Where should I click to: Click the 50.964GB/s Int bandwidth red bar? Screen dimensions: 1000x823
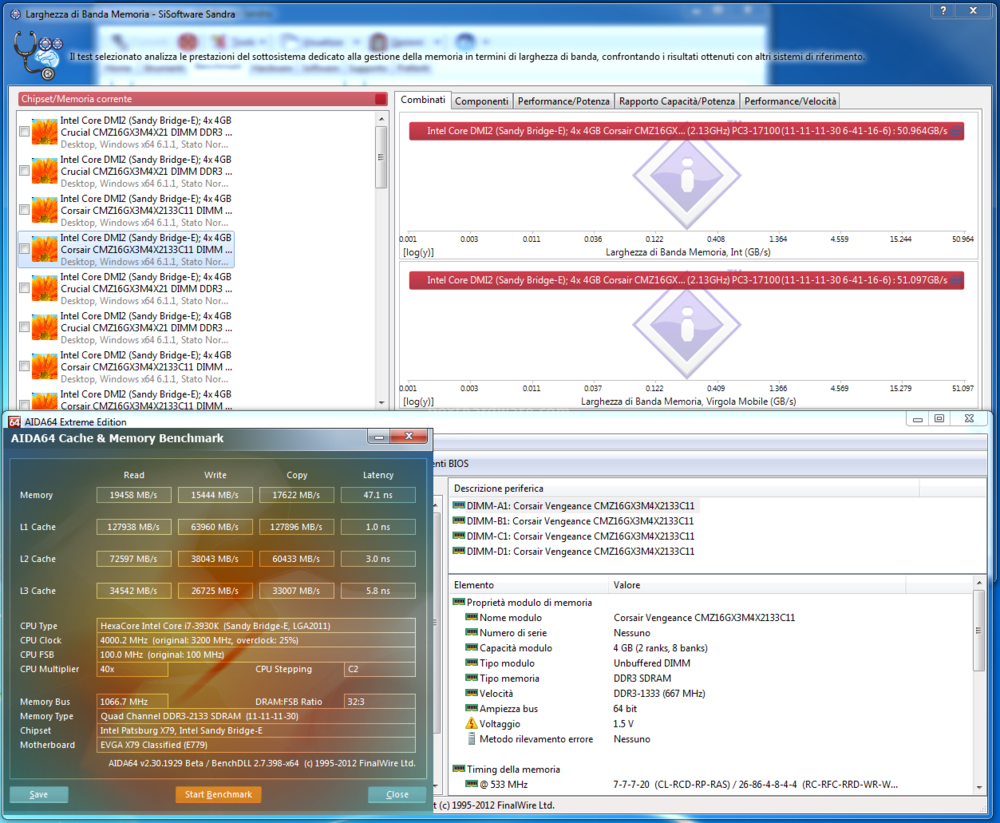686,131
